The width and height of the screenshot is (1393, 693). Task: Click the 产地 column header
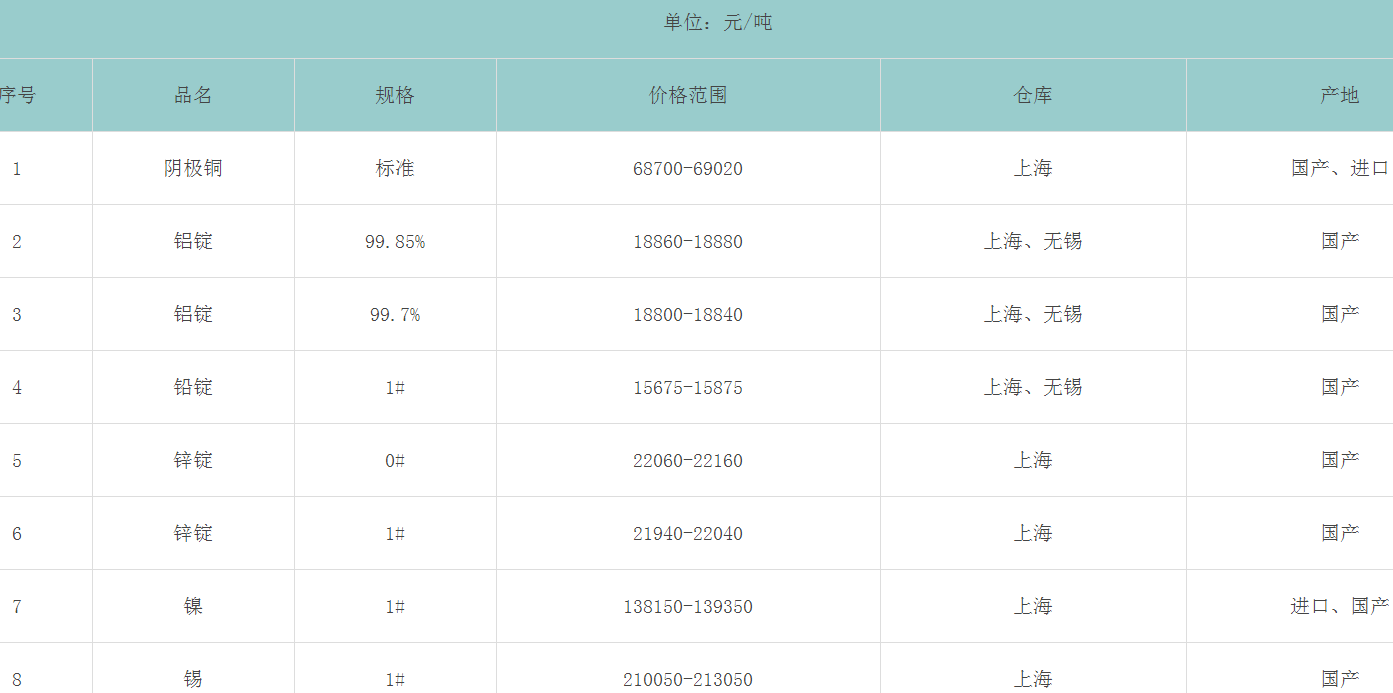(x=1339, y=95)
